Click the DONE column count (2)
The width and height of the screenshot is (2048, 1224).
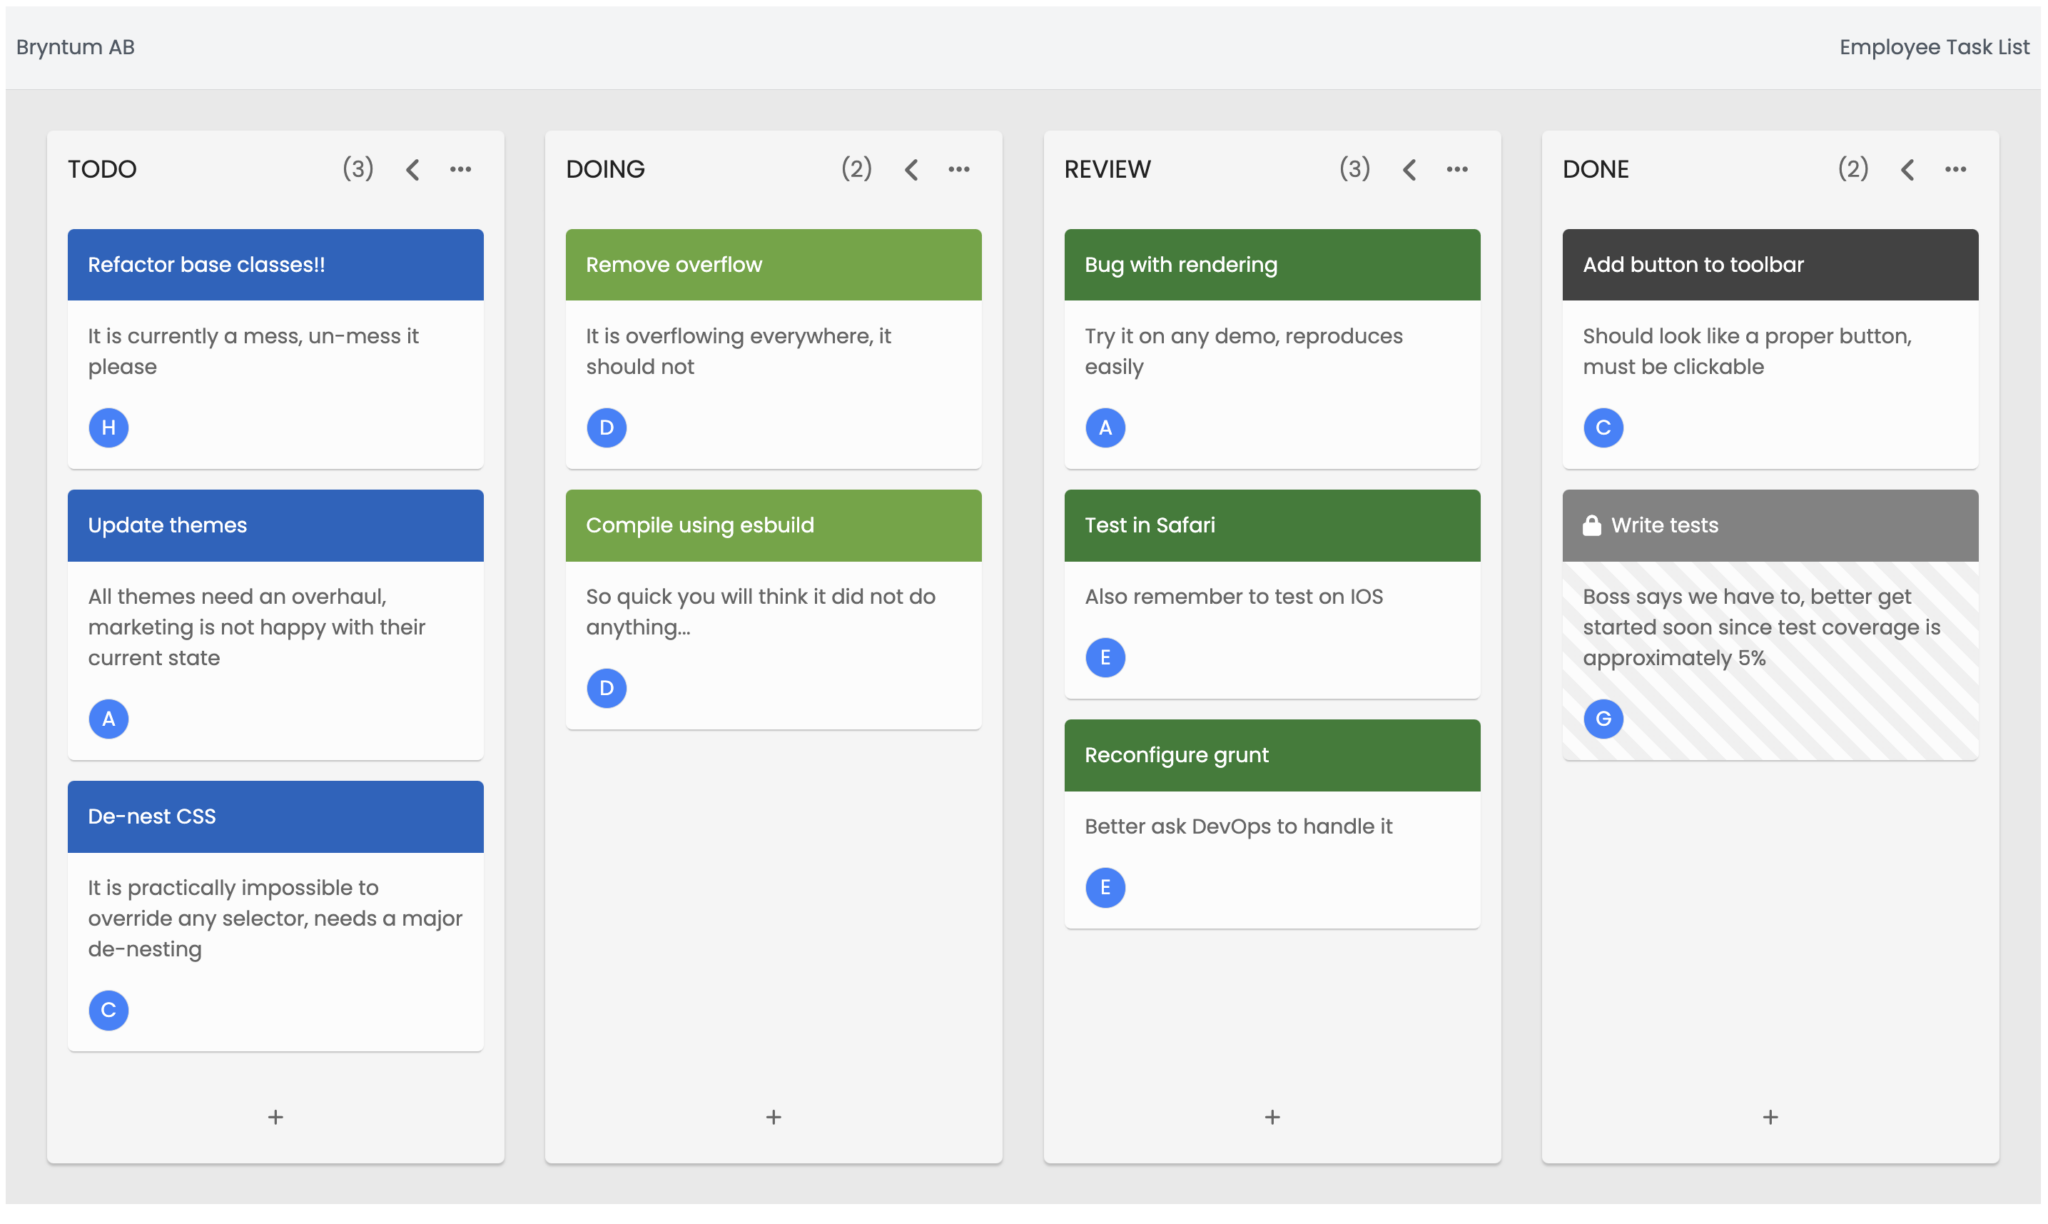click(1853, 169)
